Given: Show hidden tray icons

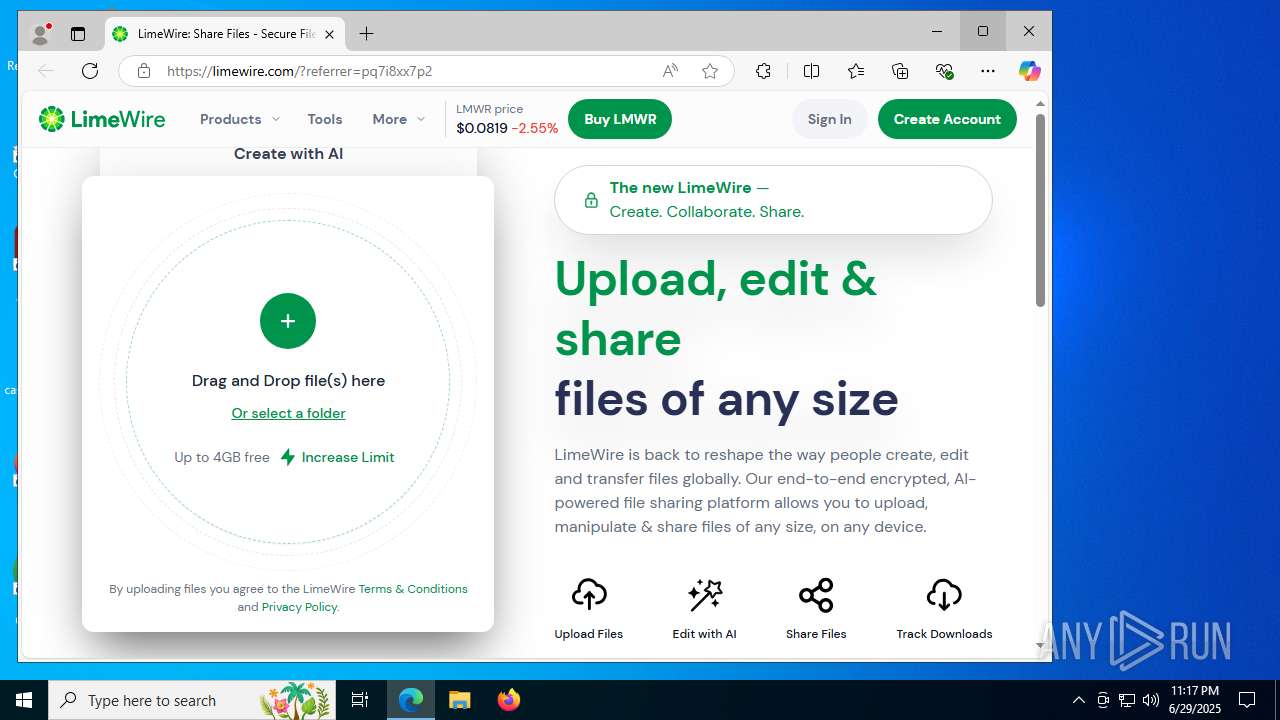Looking at the screenshot, I should [x=1078, y=700].
